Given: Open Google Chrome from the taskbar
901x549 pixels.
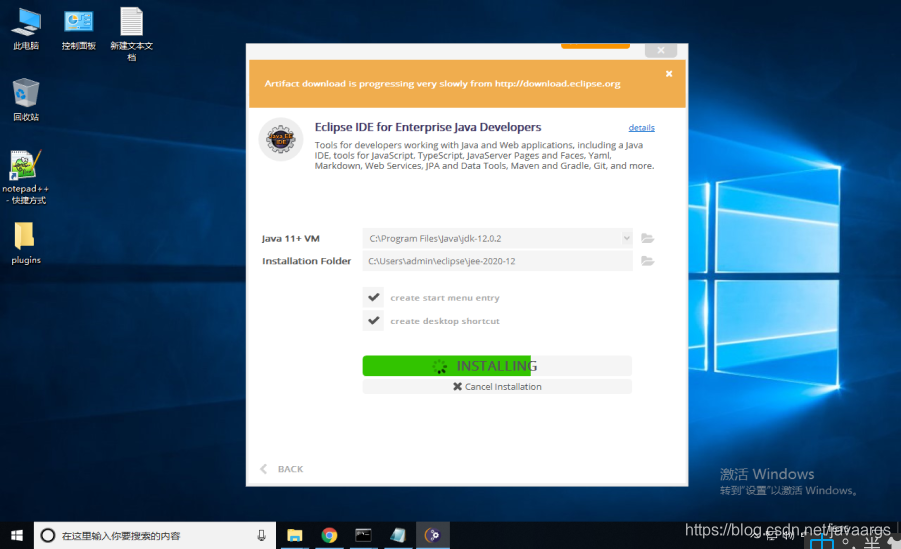Looking at the screenshot, I should click(x=329, y=535).
